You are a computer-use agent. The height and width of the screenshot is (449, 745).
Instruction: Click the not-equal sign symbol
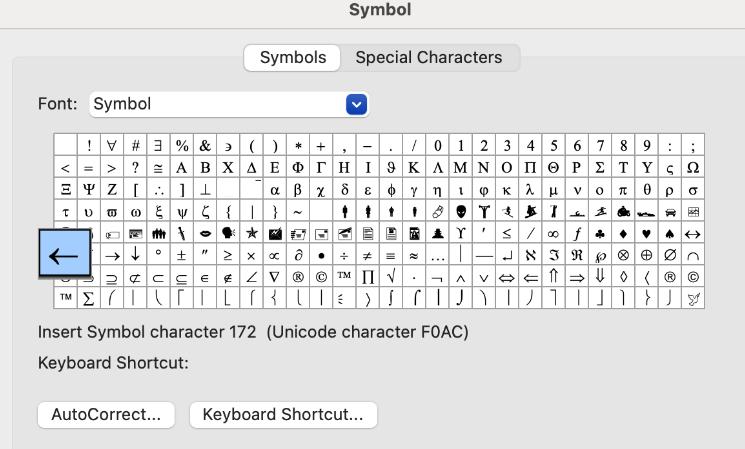pos(367,255)
